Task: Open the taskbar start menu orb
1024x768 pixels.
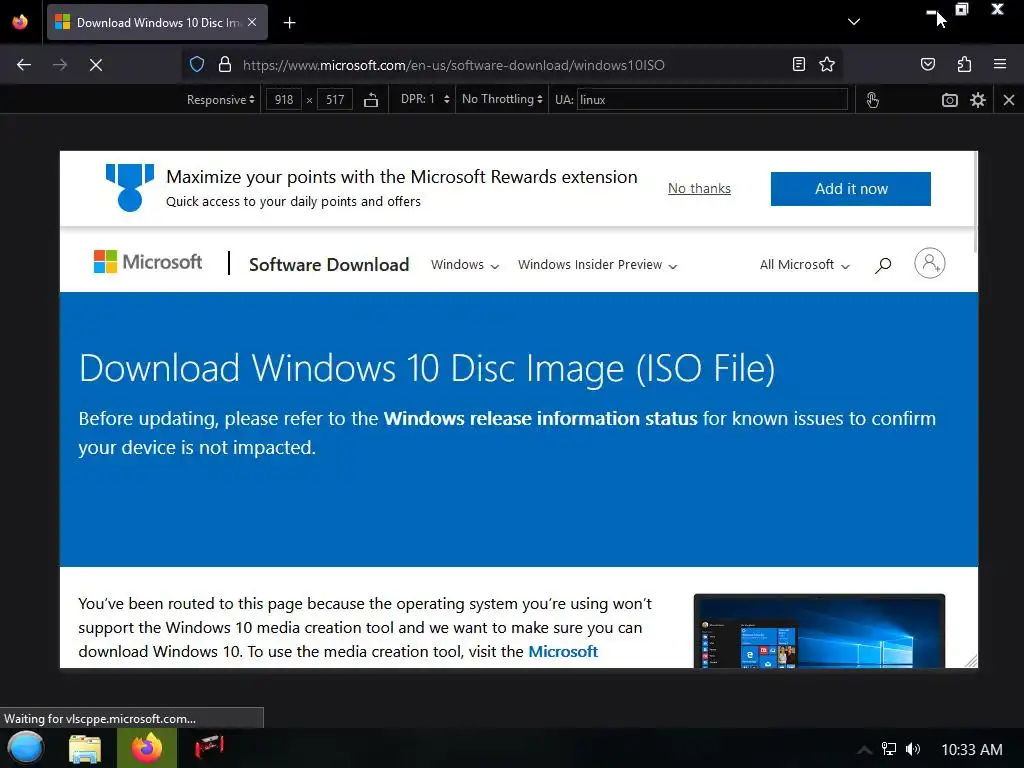Action: coord(25,748)
